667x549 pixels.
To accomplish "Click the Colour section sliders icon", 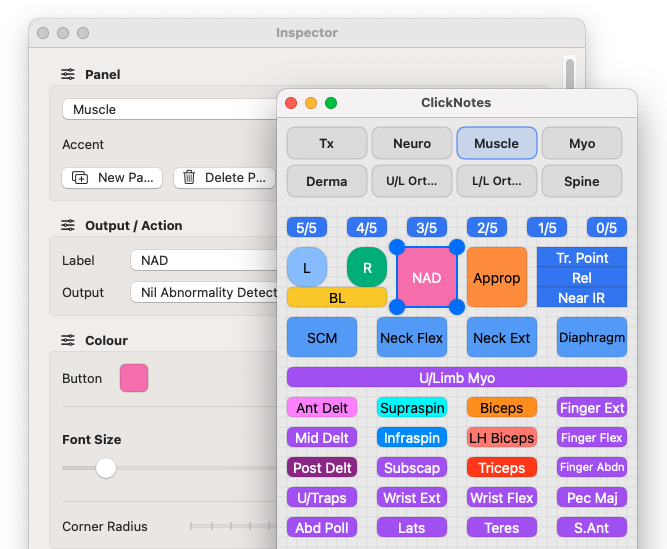I will [68, 340].
